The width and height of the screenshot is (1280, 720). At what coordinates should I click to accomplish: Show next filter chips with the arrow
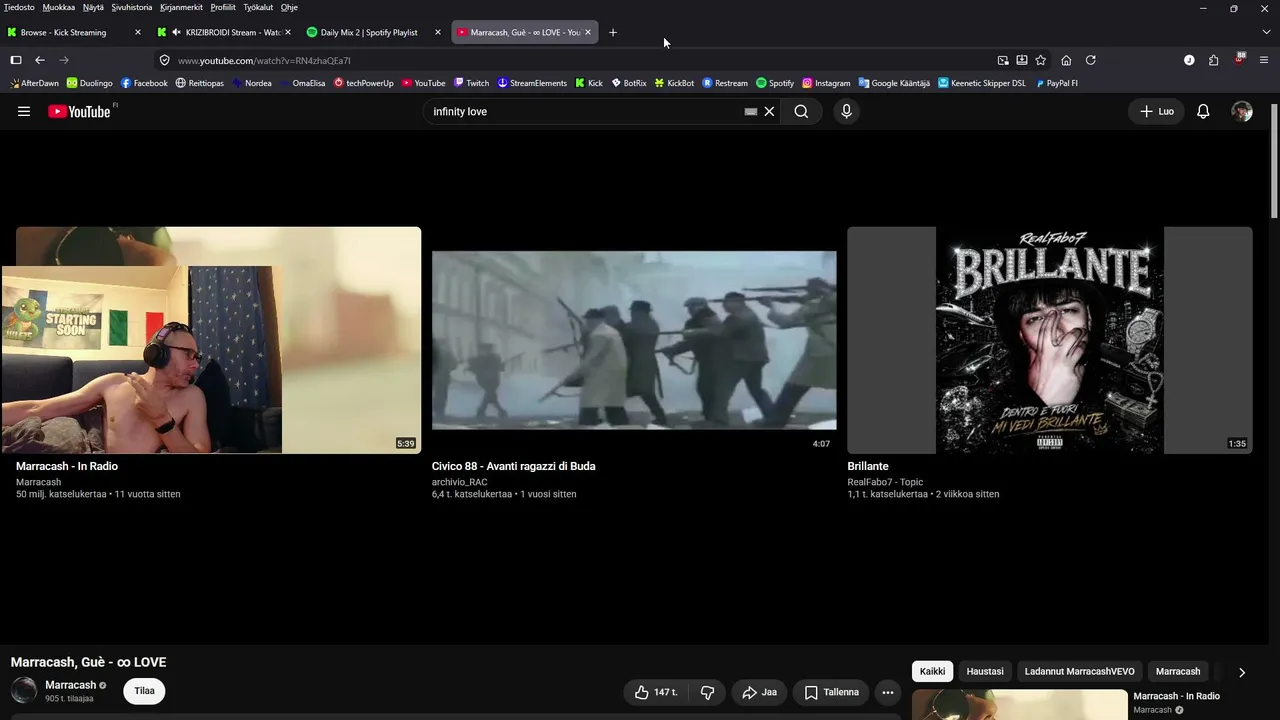click(1242, 672)
